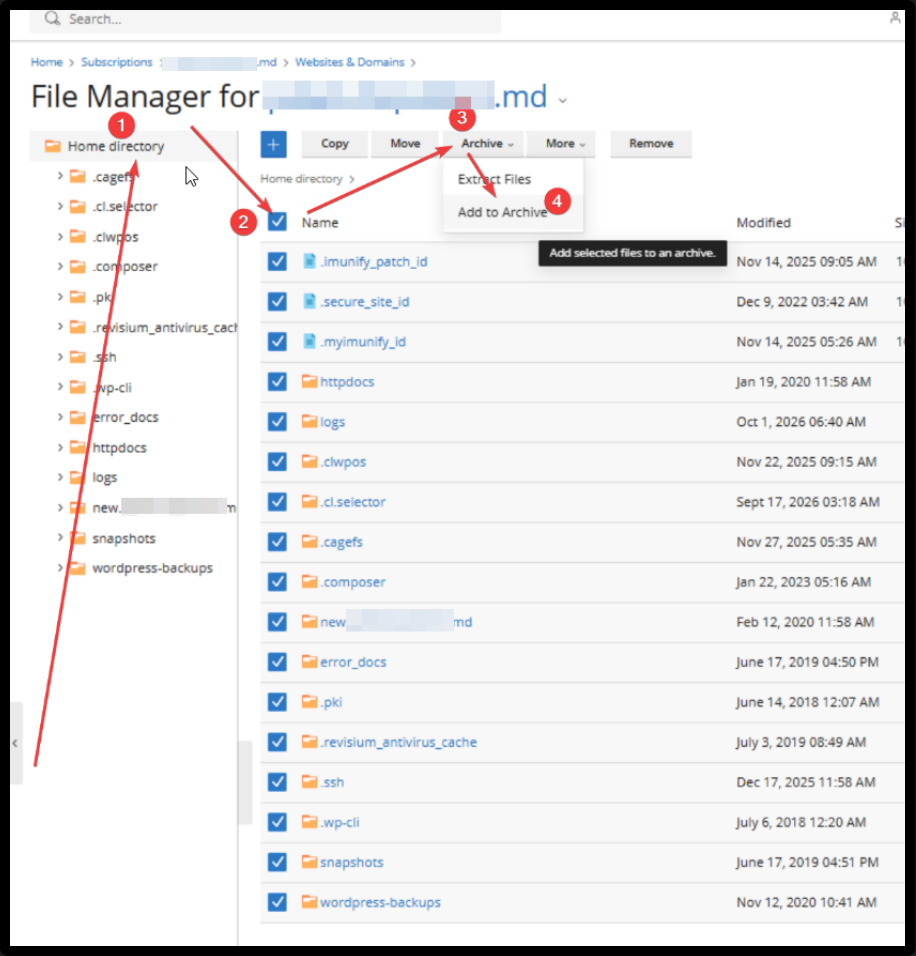Collapse the sidebar with left arrow handle

[15, 743]
